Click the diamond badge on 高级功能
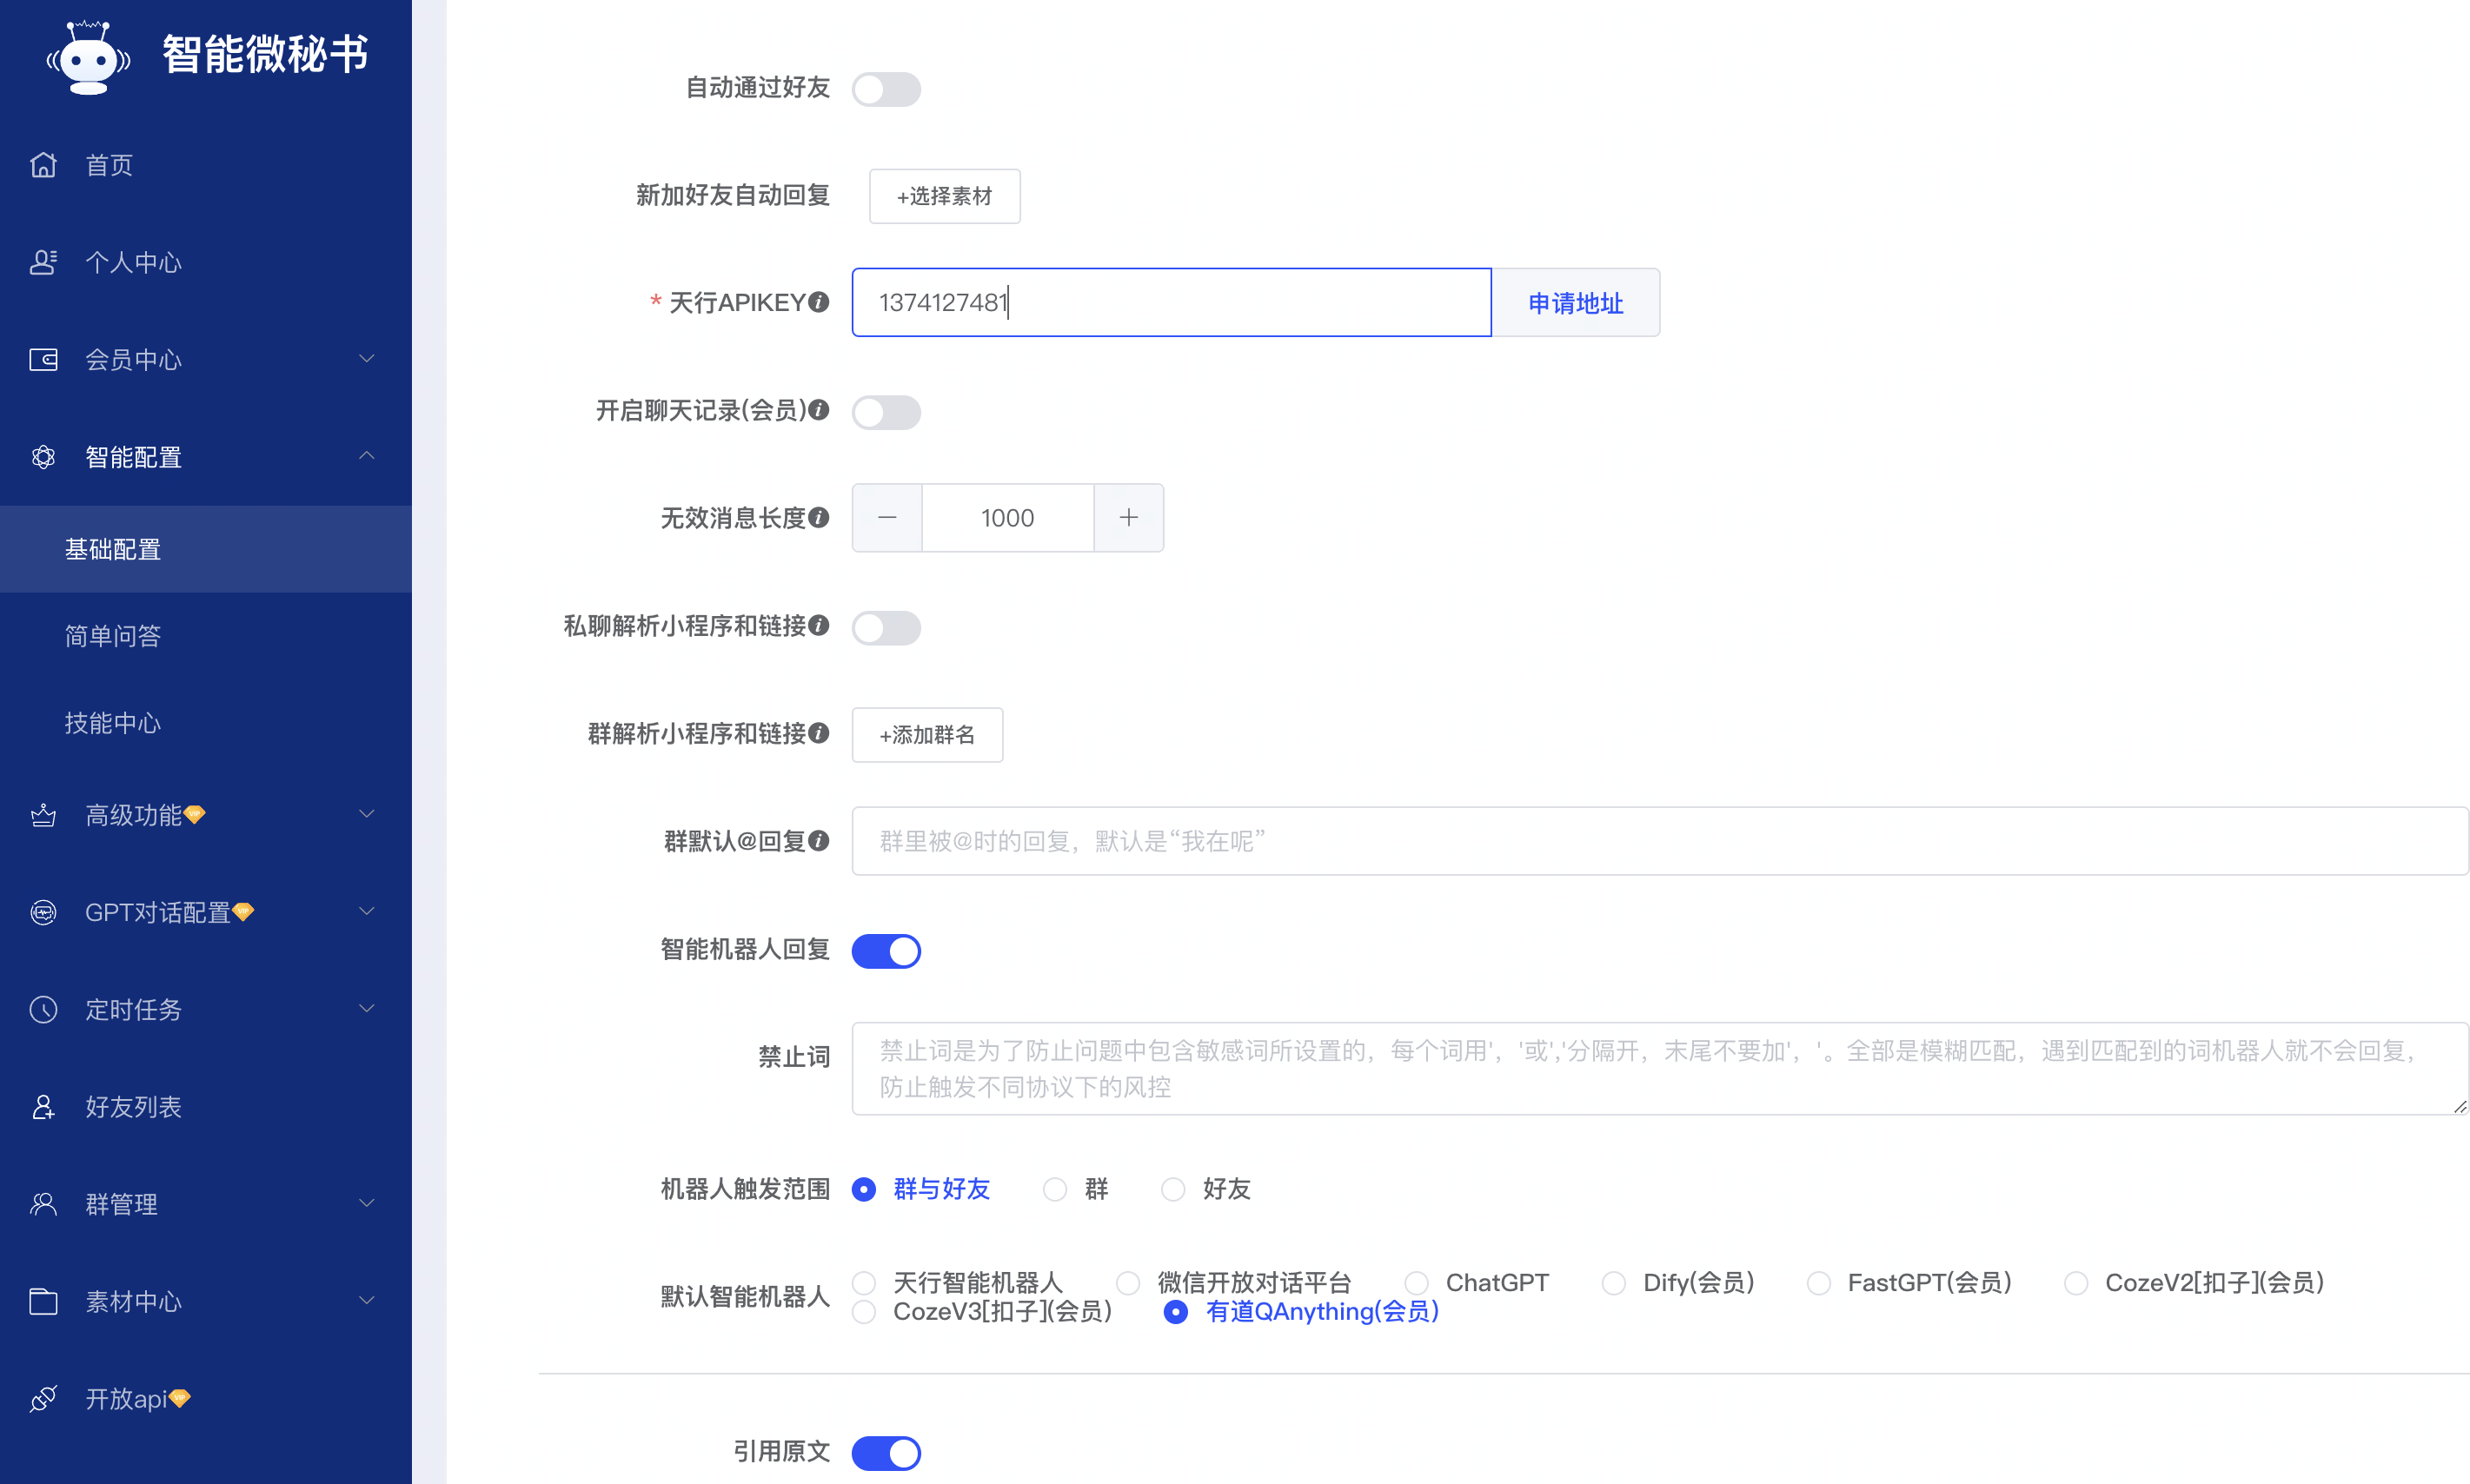The height and width of the screenshot is (1484, 2470). 195,814
